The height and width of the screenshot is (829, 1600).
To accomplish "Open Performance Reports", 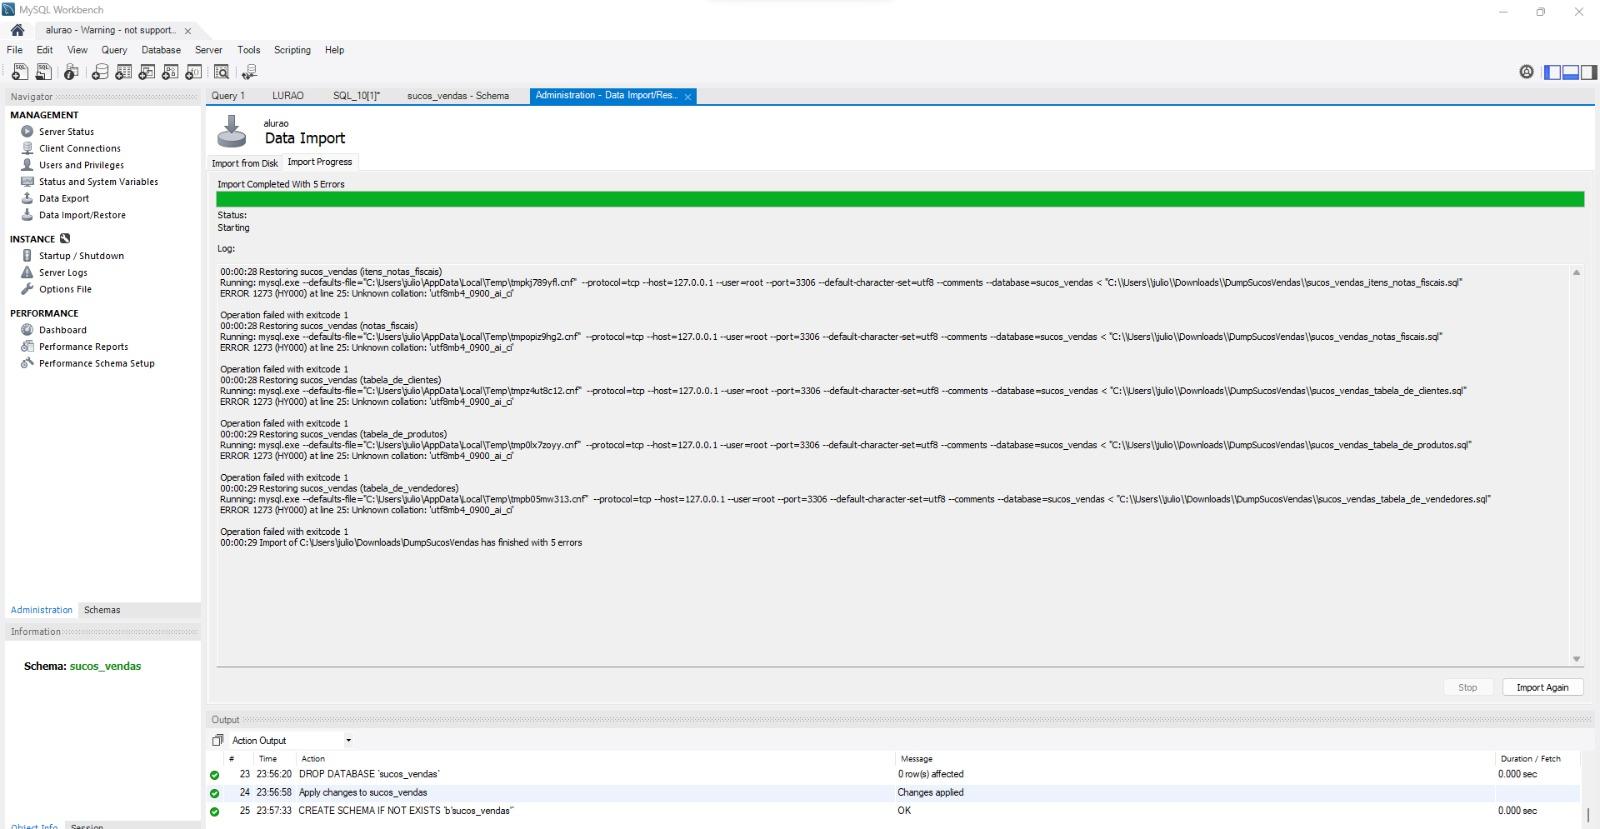I will (x=83, y=347).
